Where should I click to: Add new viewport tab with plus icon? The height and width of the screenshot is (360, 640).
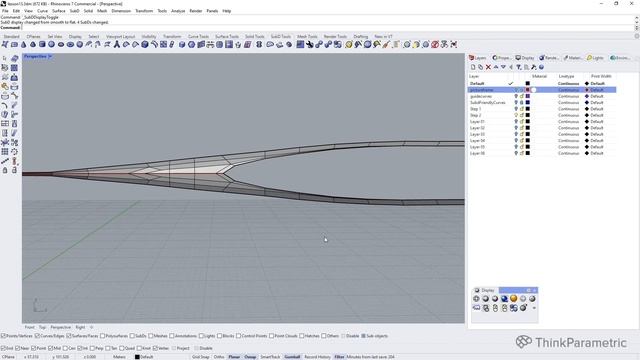click(x=91, y=327)
